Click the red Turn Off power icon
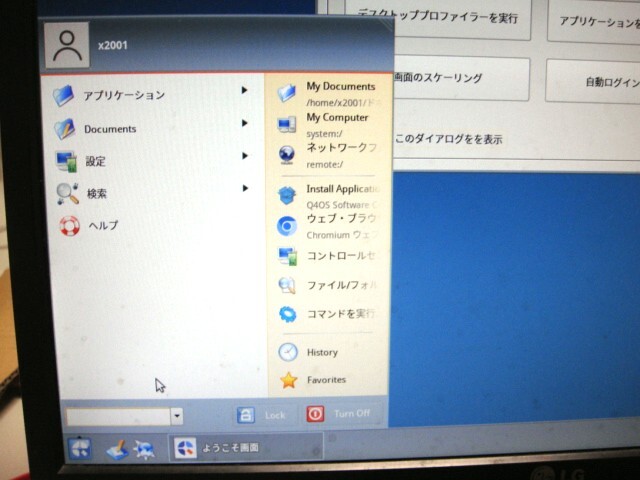Viewport: 640px width, 480px height. pyautogui.click(x=315, y=414)
